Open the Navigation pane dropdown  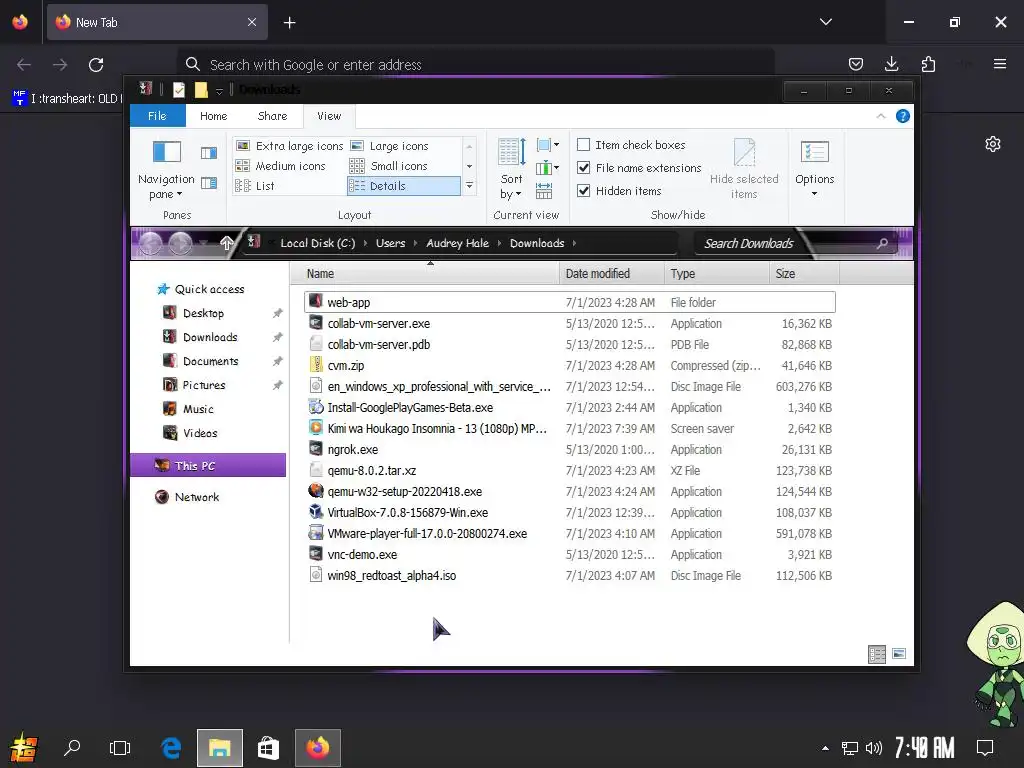point(166,170)
